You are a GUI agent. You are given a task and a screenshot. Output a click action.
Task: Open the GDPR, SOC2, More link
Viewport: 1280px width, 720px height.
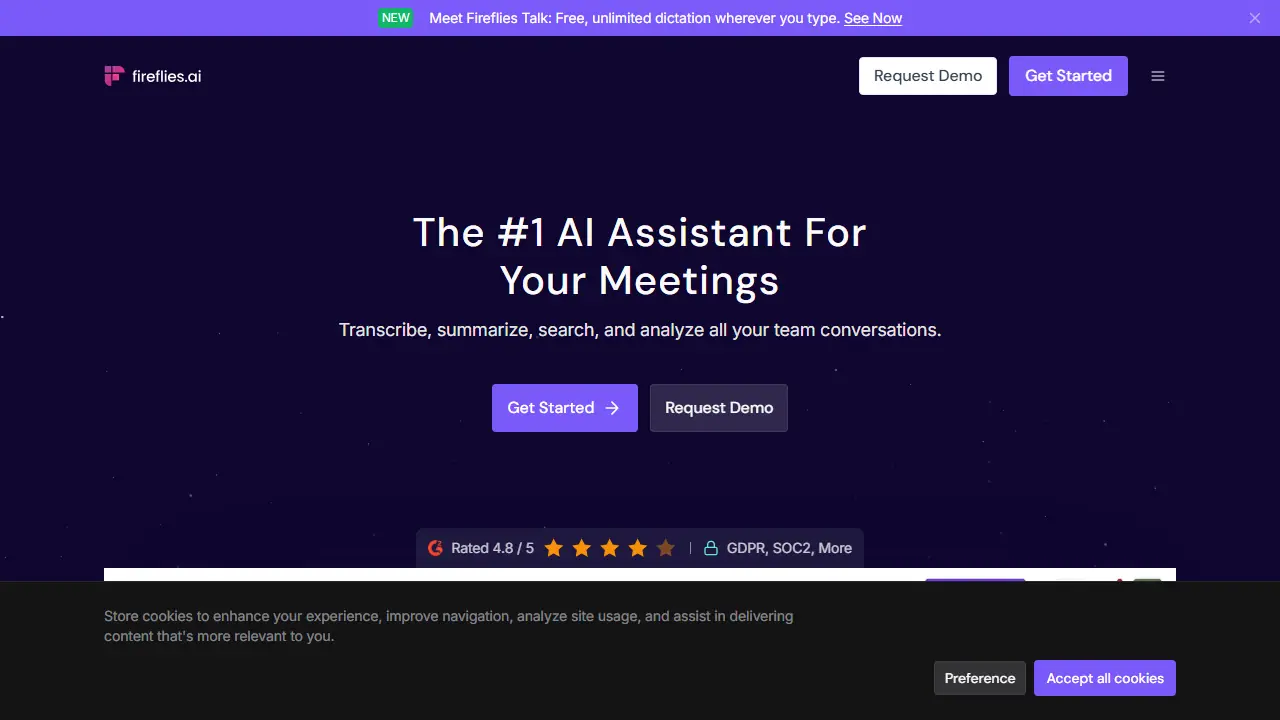[789, 548]
